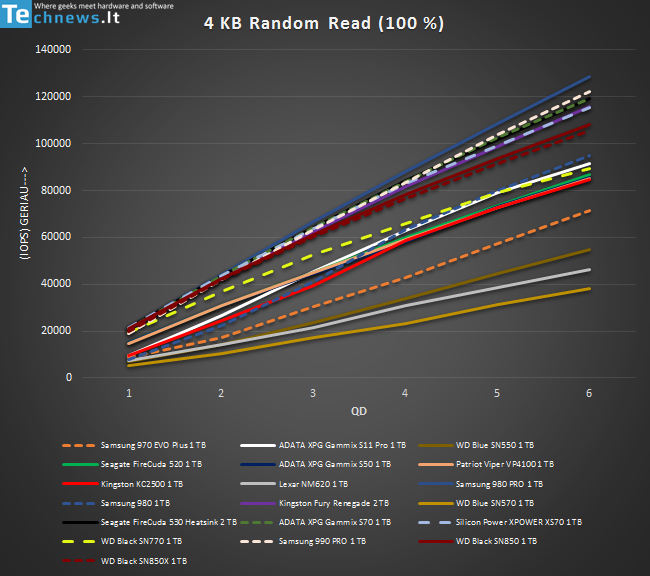Click 'ADATA XPG Gammix S11 Pro 1 TB' legend entry
This screenshot has width=650, height=576.
[323, 445]
